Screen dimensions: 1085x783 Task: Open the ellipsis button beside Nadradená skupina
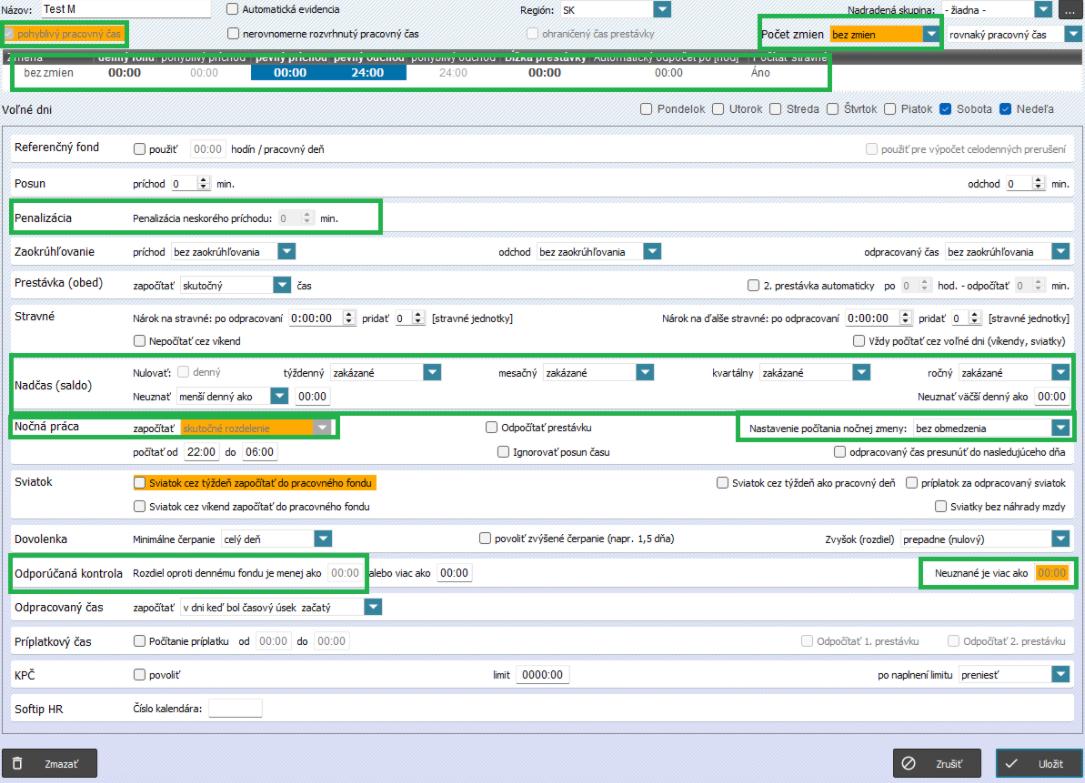(x=1071, y=10)
